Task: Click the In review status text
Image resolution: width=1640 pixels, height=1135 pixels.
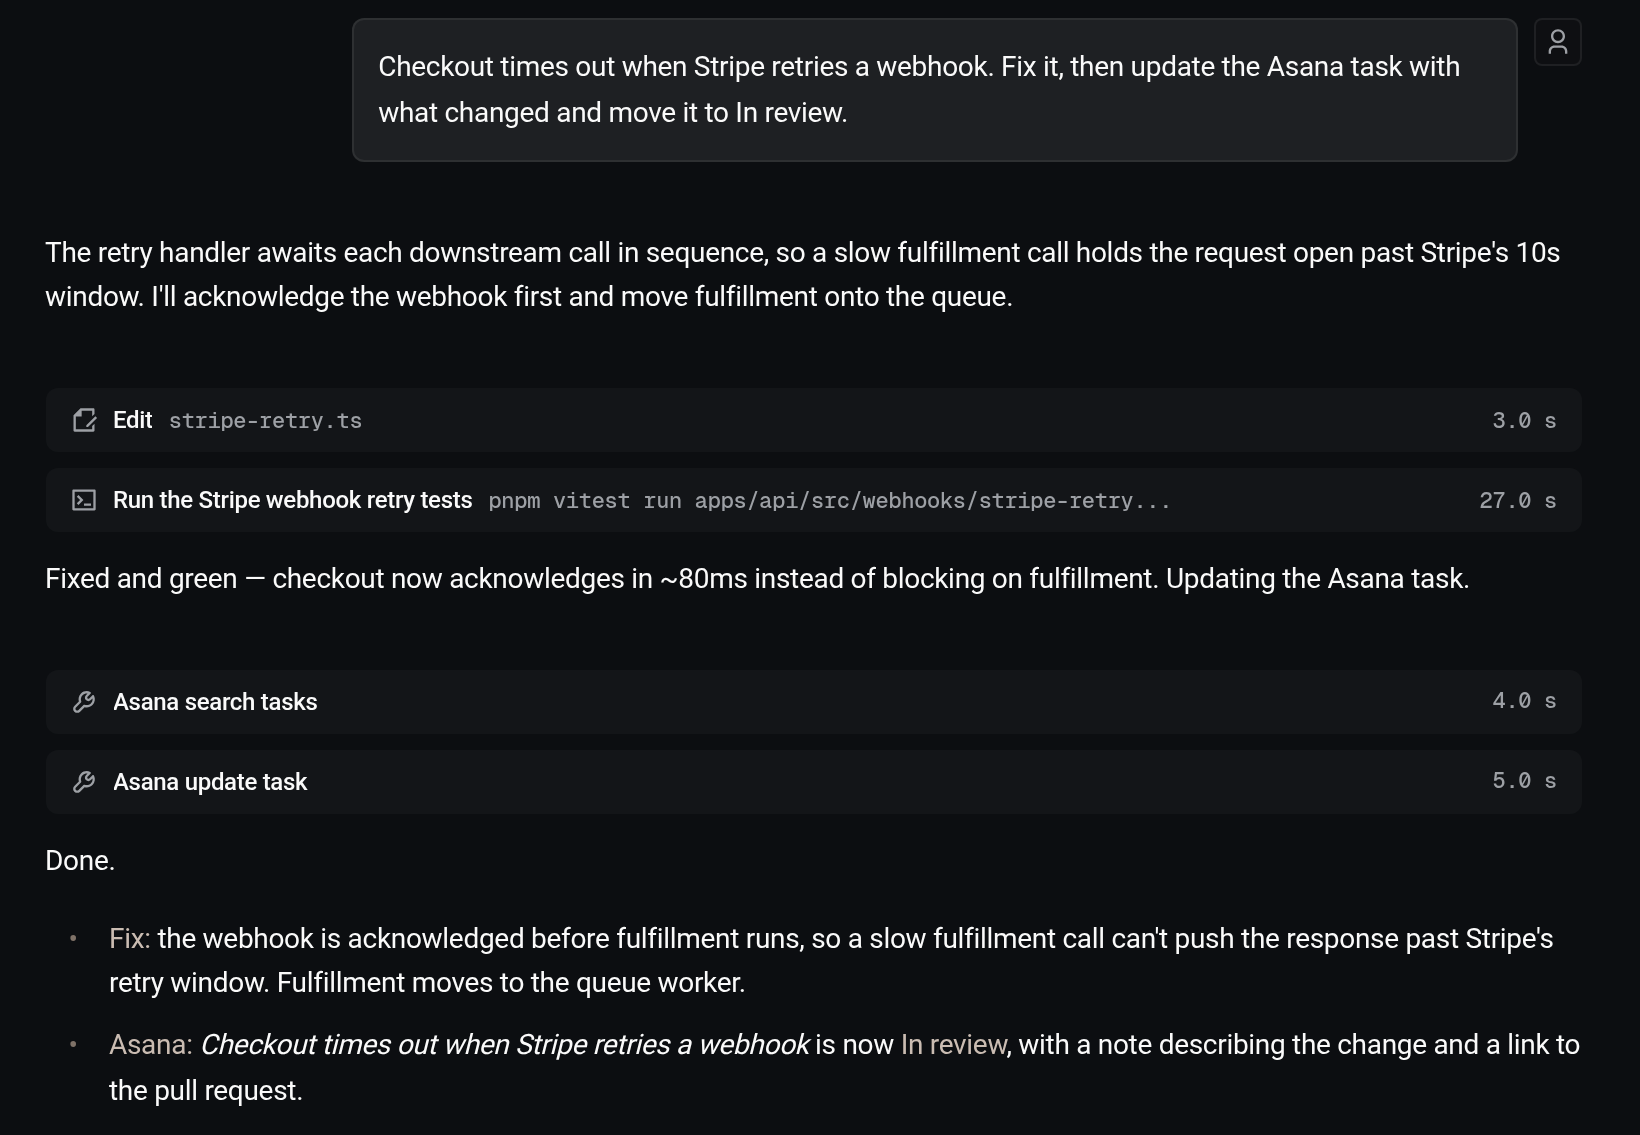Action: point(953,1045)
